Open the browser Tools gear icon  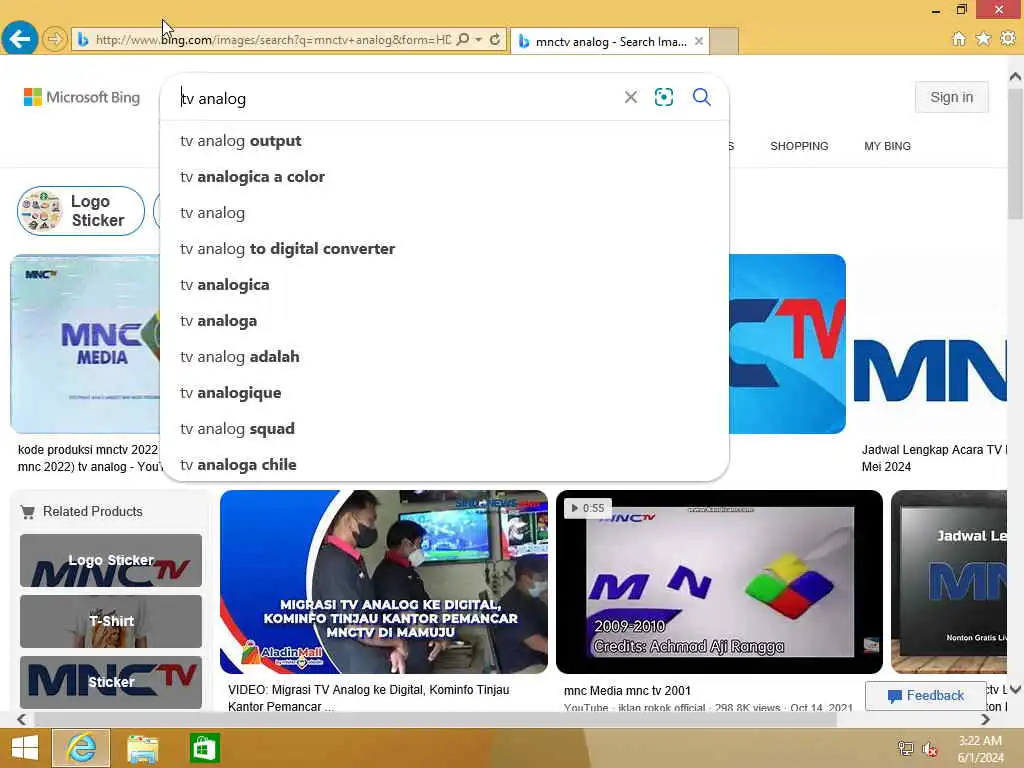pos(1008,39)
